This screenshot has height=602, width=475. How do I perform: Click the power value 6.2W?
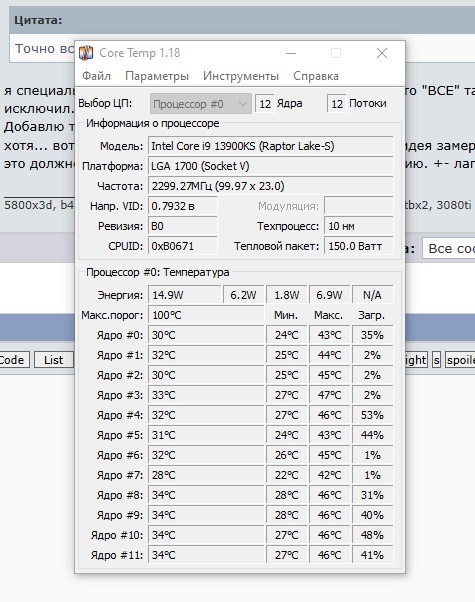tap(243, 295)
